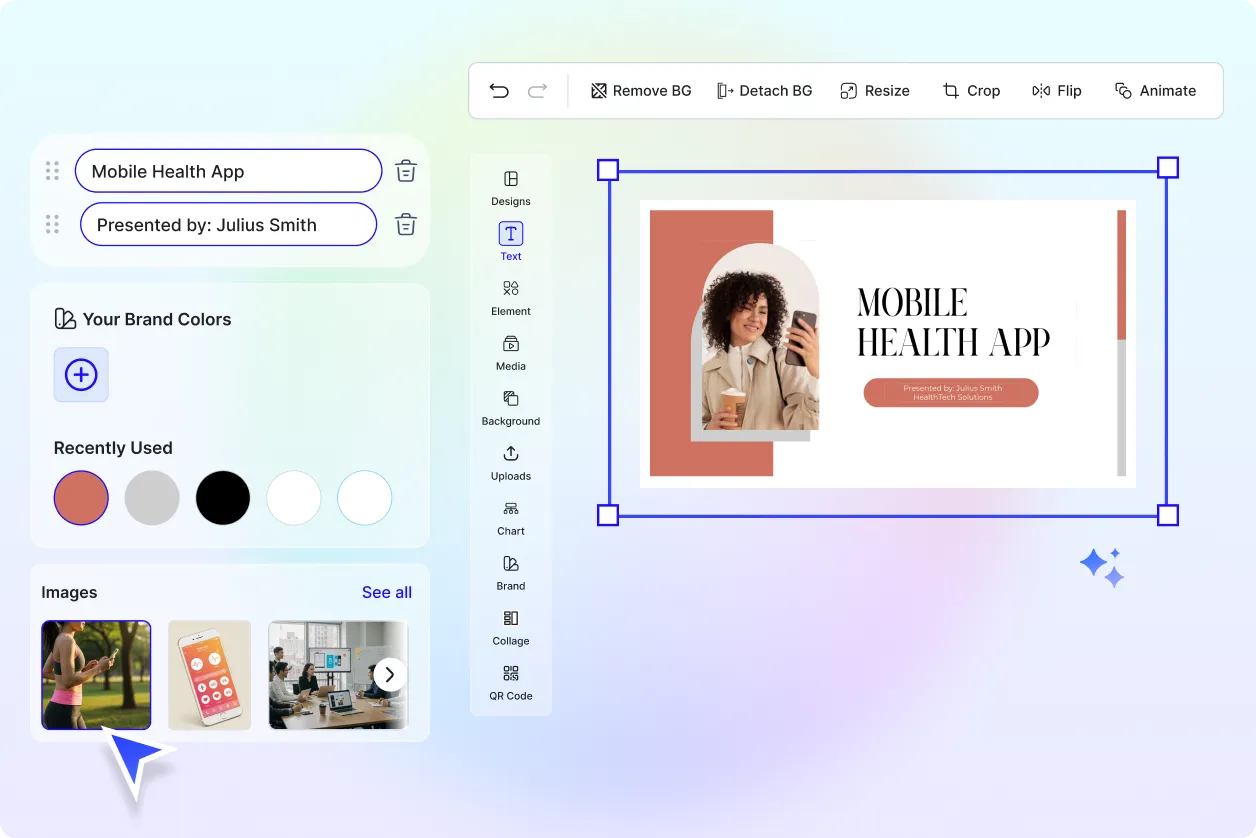Start Animate for the slide

(1156, 90)
